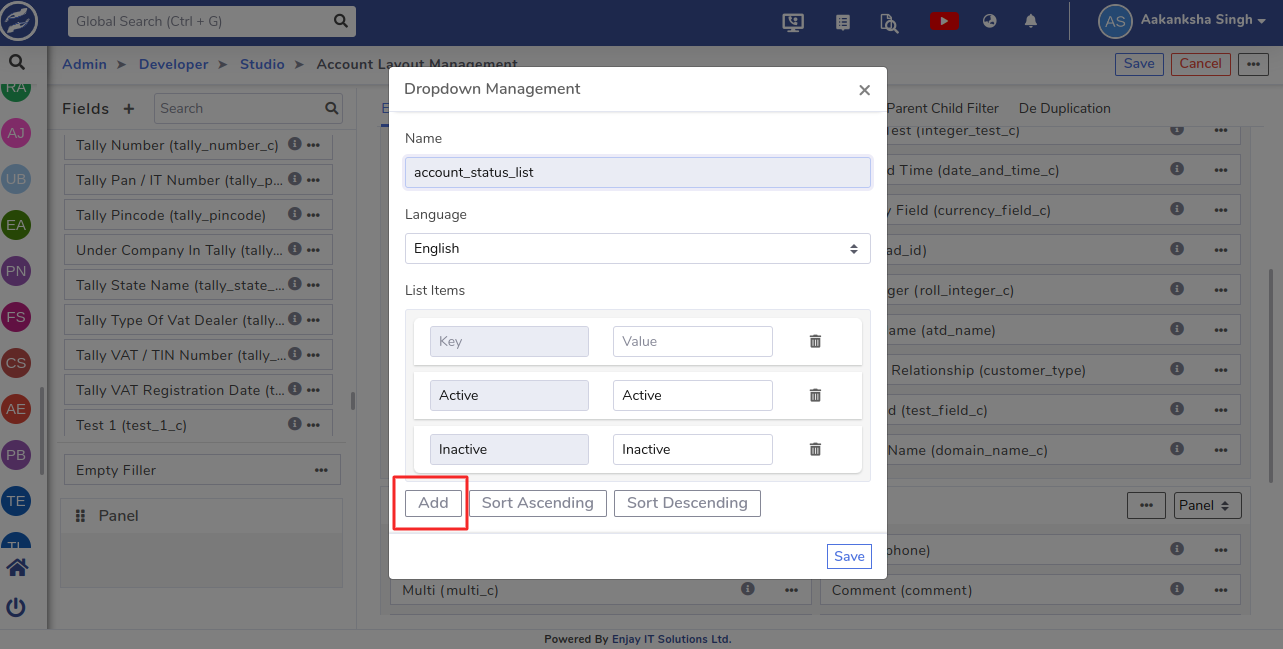Delete the Inactive list item
The width and height of the screenshot is (1283, 649).
815,449
